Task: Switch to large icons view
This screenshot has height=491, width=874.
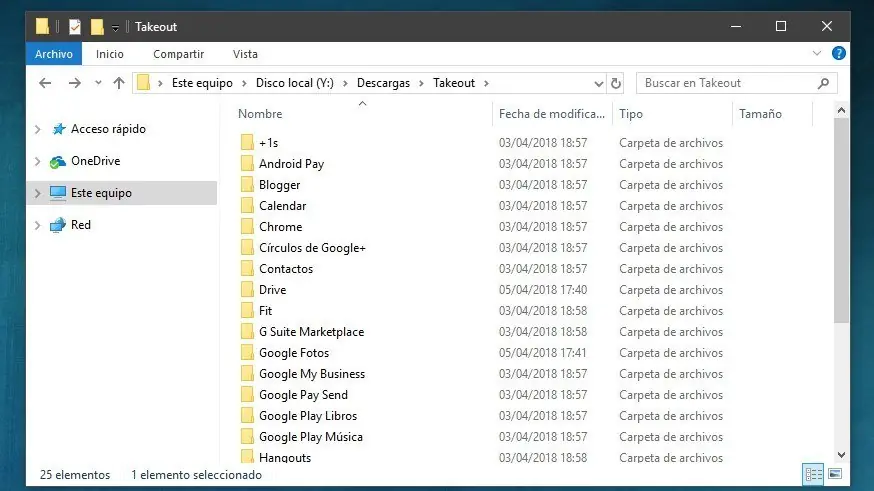Action: (835, 474)
